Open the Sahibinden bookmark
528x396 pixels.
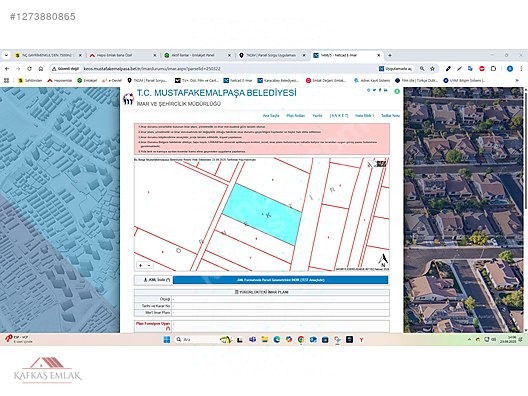(30, 80)
